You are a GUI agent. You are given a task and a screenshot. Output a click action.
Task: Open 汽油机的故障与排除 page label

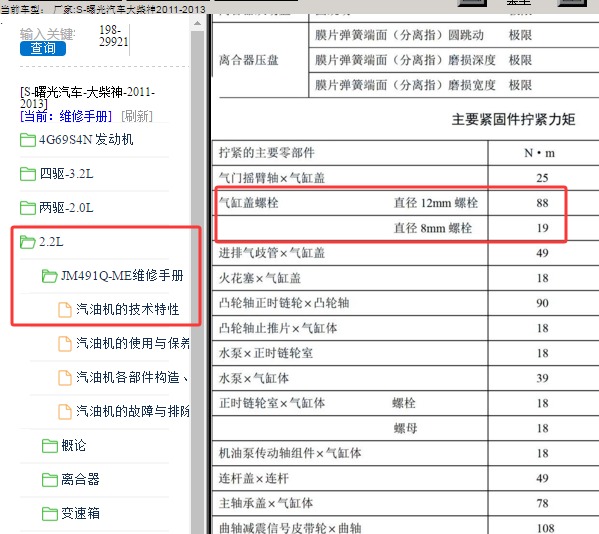[133, 412]
